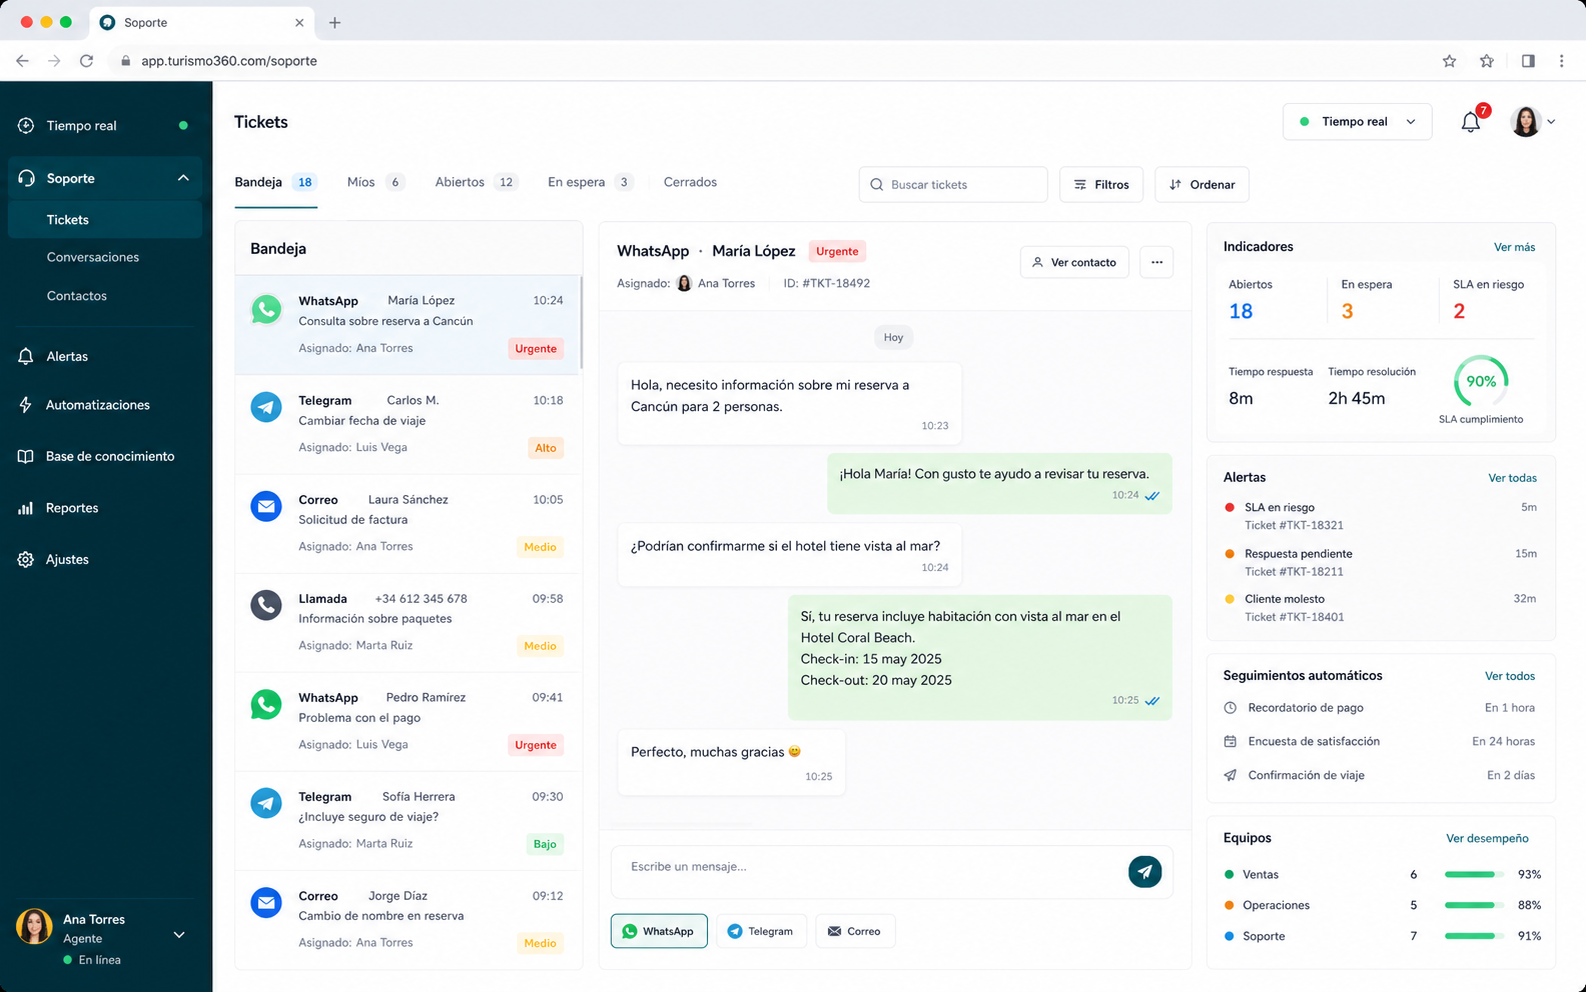Viewport: 1586px width, 992px height.
Task: Expand the Ana Torres agent menu
Action: 179,935
